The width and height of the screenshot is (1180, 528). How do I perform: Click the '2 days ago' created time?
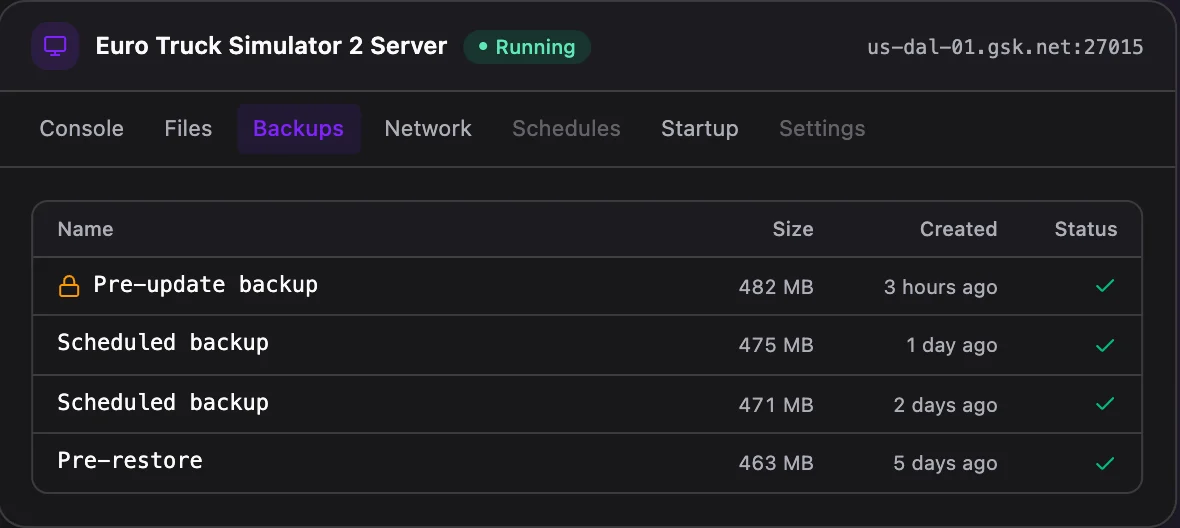point(946,405)
